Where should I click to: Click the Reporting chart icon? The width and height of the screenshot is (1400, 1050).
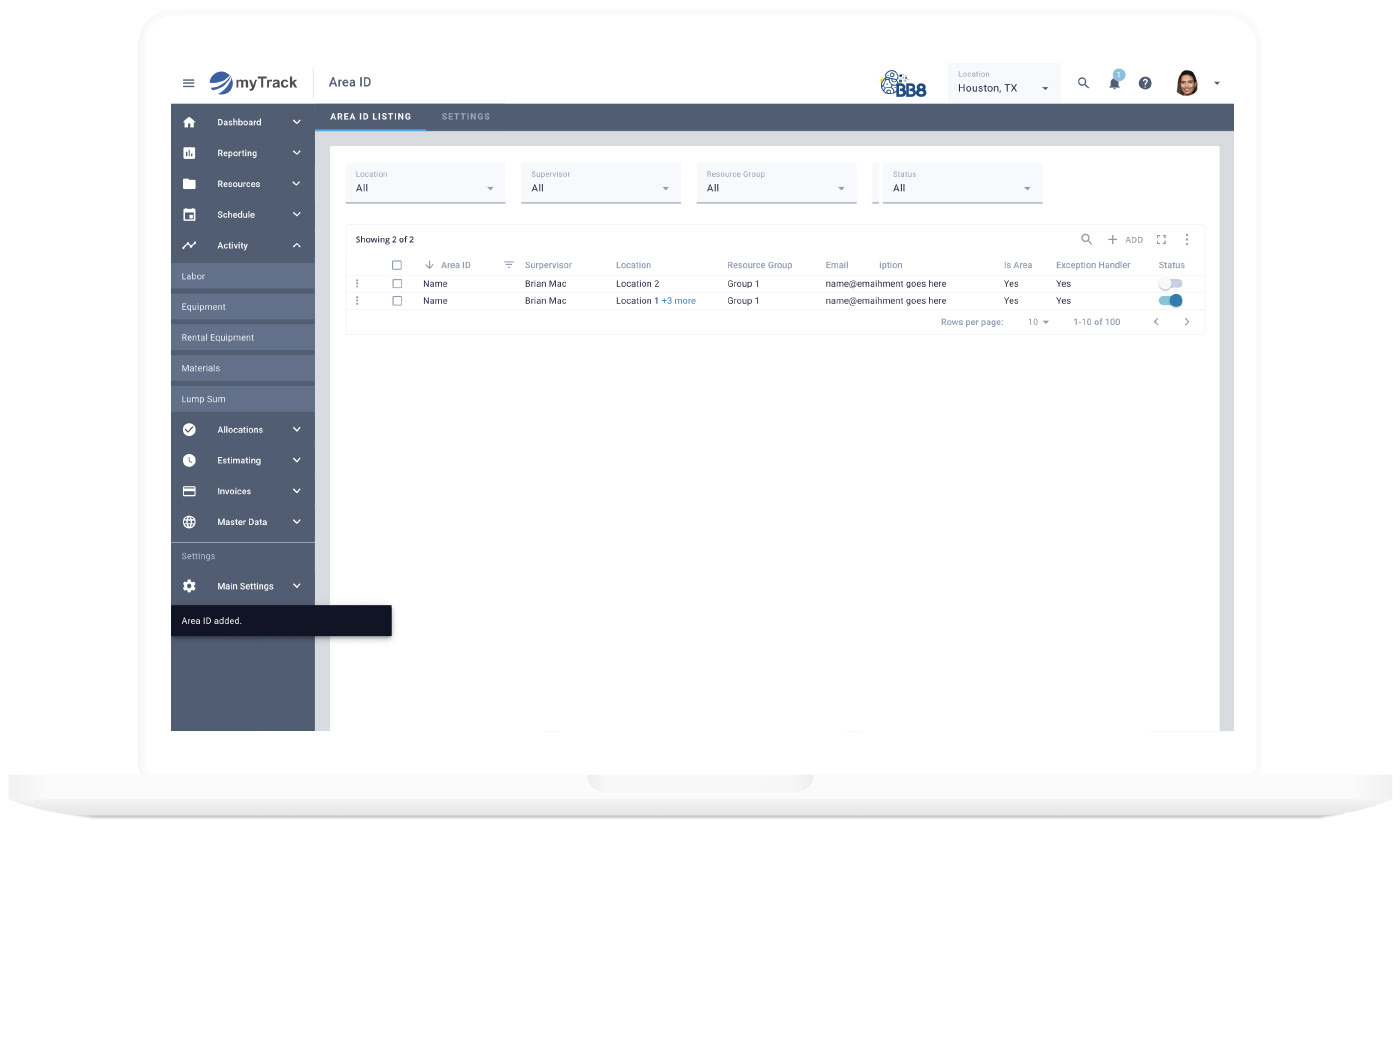click(x=189, y=153)
